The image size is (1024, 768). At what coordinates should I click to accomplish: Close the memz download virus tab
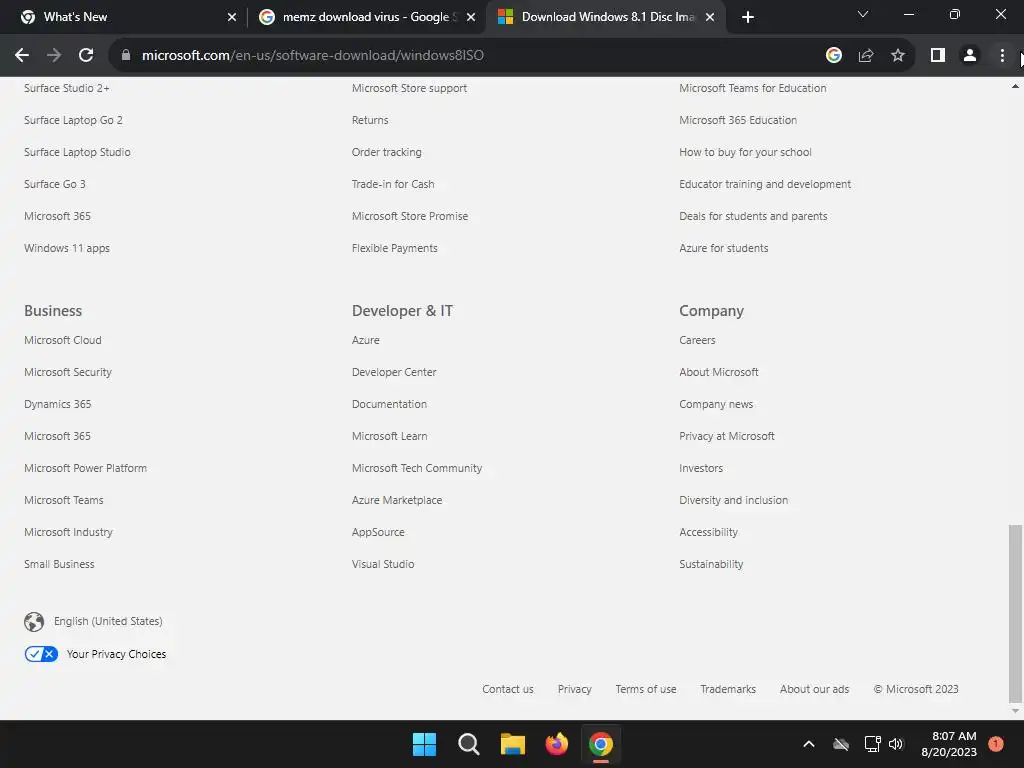[x=471, y=17]
